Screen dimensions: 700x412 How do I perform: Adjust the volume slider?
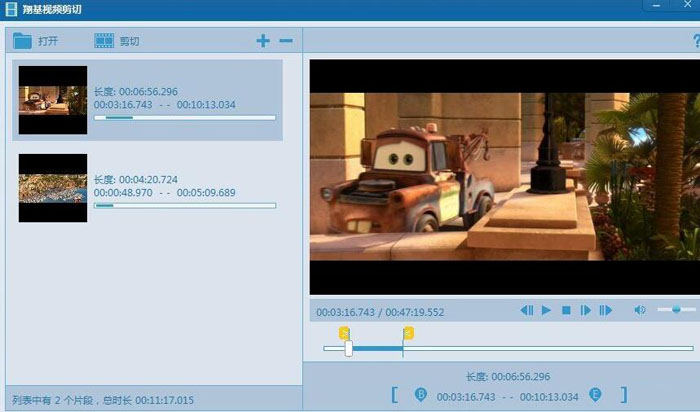tap(676, 309)
